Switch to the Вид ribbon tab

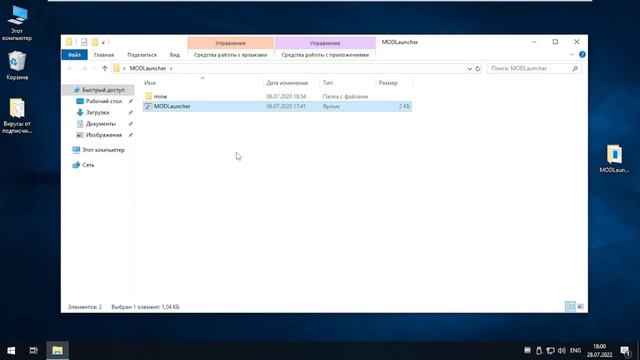coord(175,55)
